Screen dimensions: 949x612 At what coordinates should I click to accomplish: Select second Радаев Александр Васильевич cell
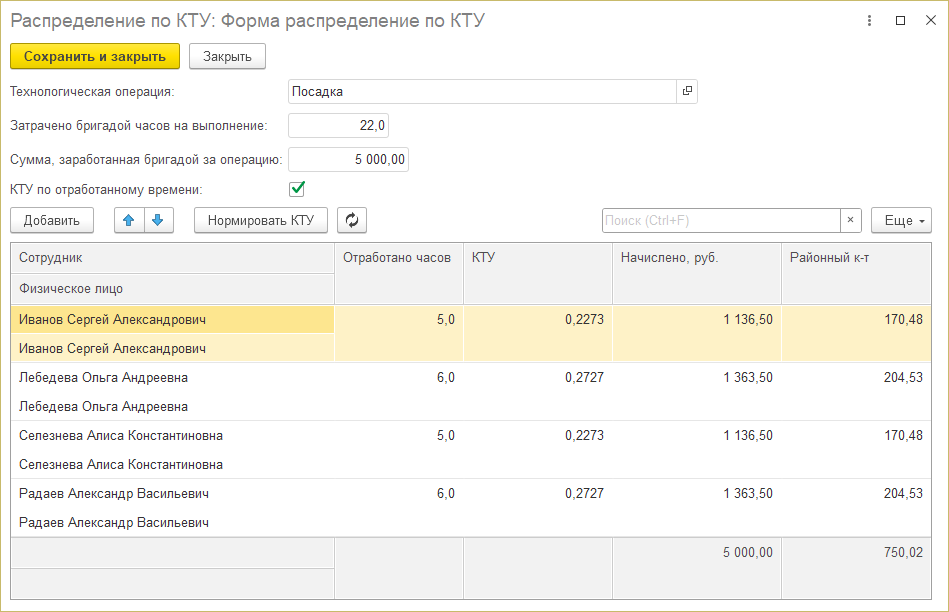click(x=172, y=522)
